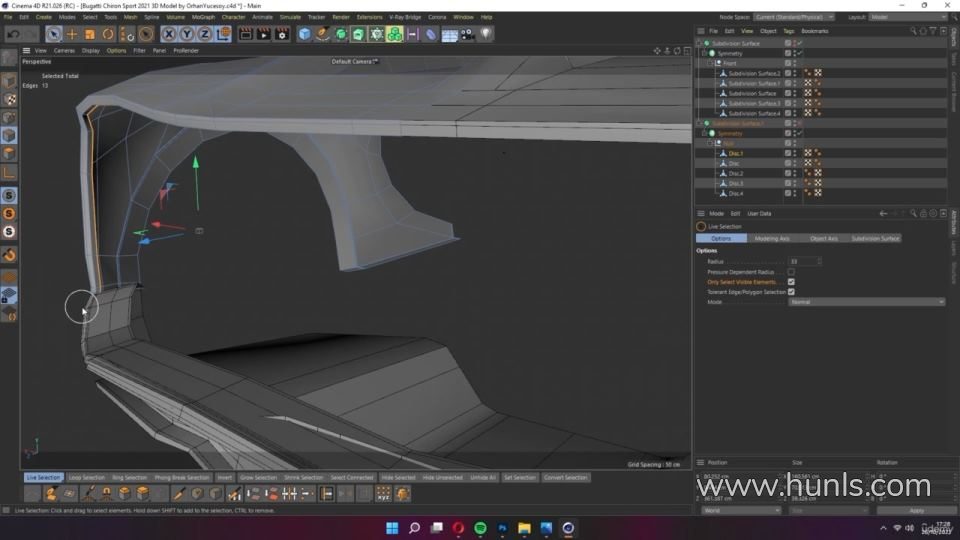Render the current view
The width and height of the screenshot is (960, 540).
pos(246,34)
